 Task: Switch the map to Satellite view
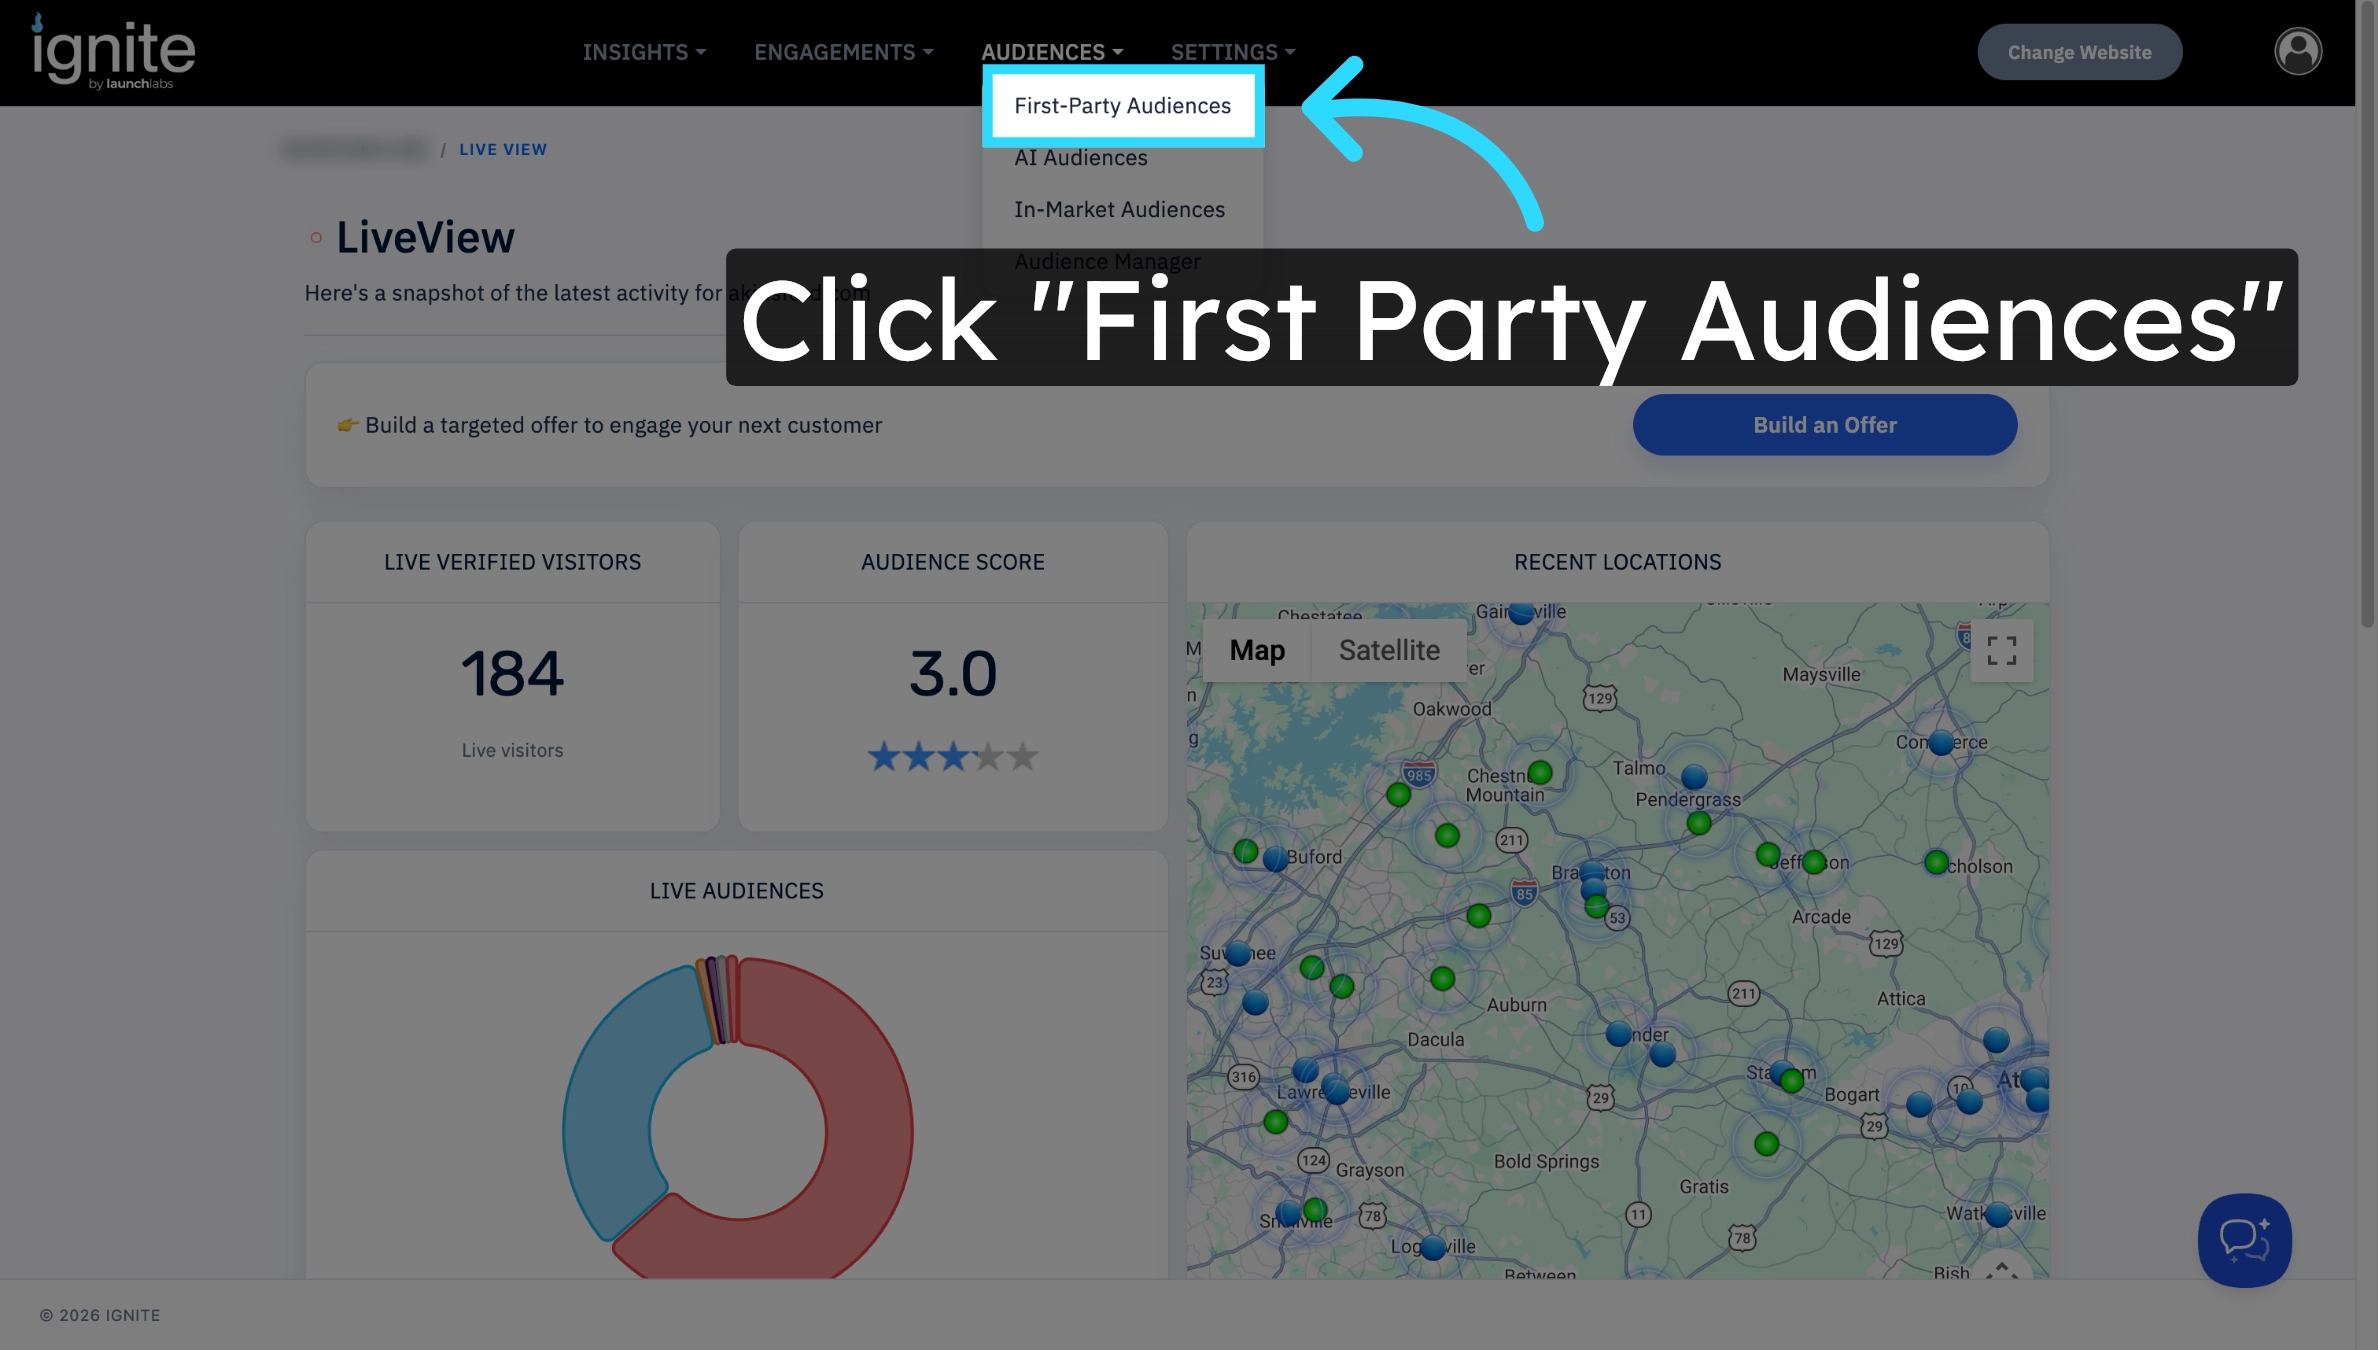tap(1389, 651)
